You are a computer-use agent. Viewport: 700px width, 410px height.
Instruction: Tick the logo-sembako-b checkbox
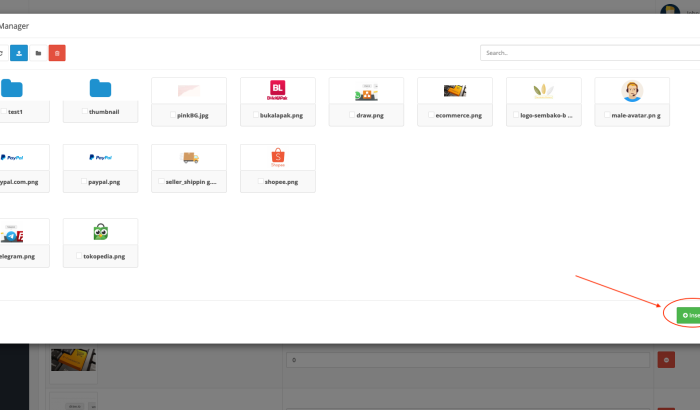tap(516, 115)
